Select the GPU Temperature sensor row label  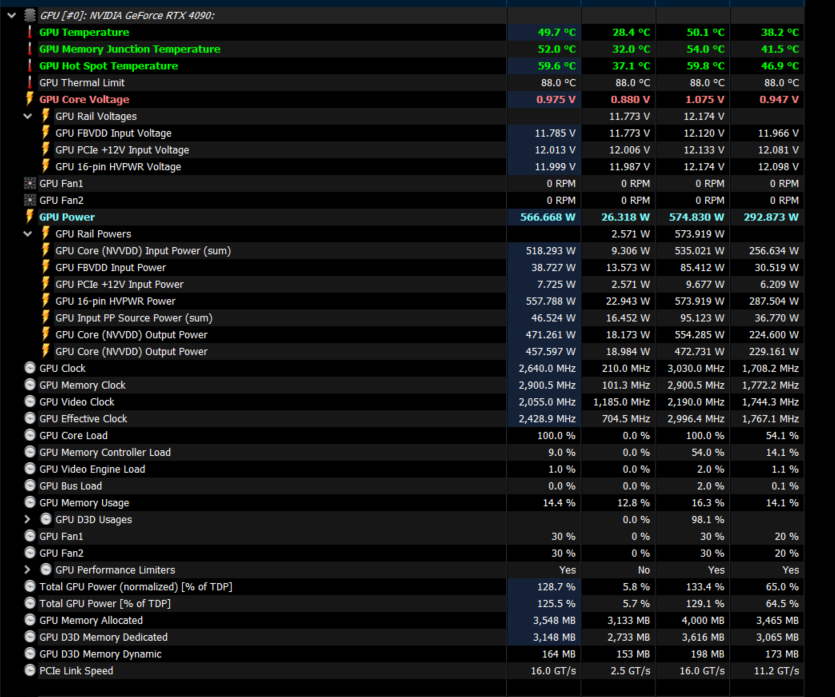click(84, 32)
